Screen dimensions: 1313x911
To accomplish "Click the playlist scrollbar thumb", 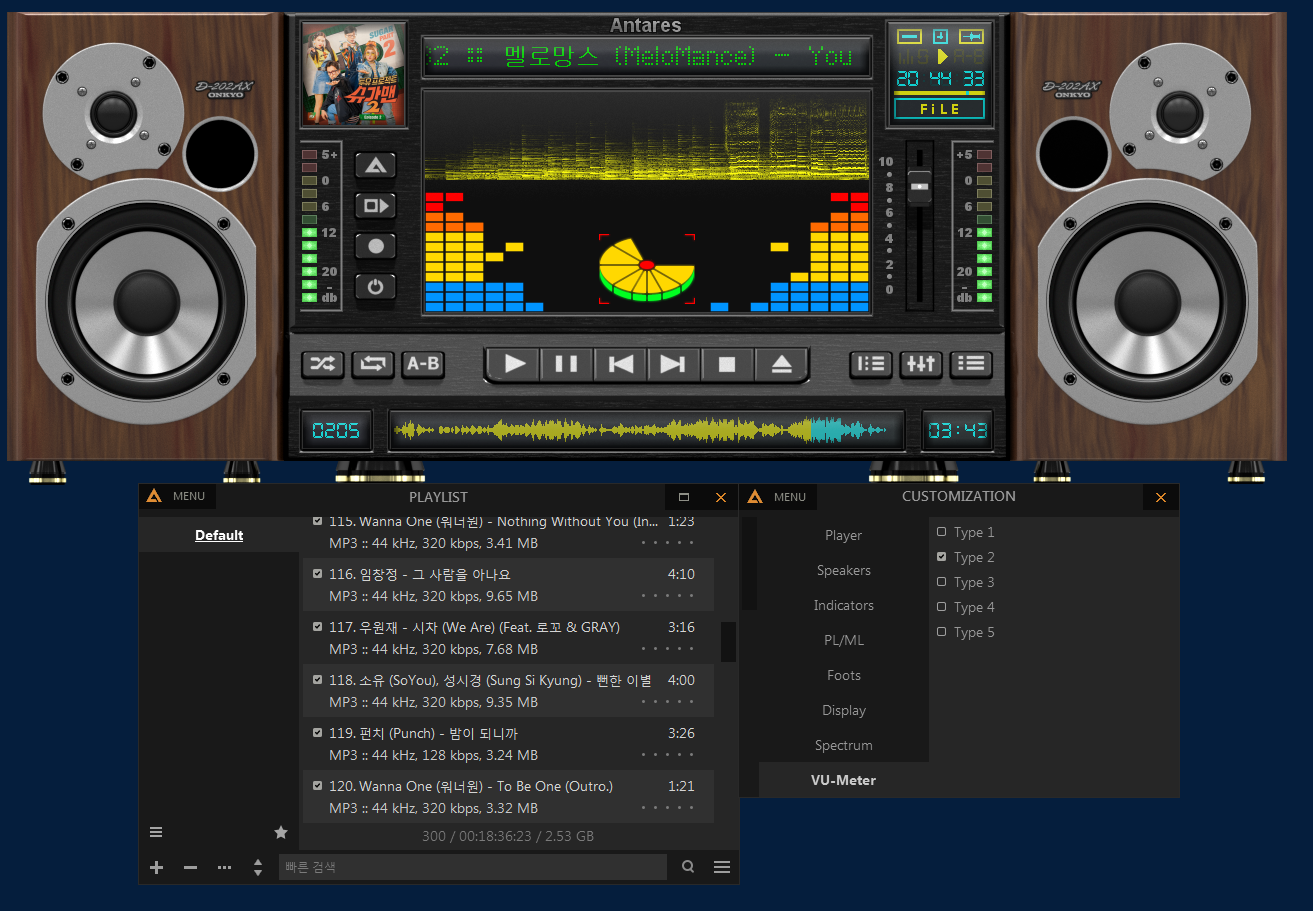I will [x=728, y=642].
